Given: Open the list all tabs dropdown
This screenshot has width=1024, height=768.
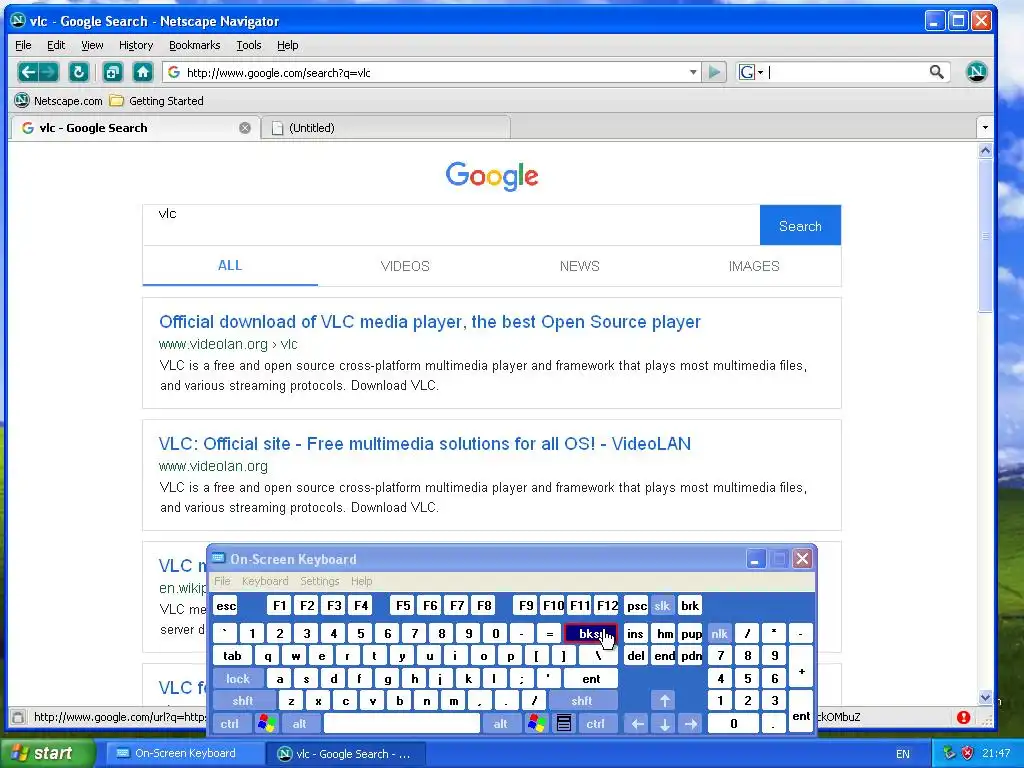Looking at the screenshot, I should point(985,127).
